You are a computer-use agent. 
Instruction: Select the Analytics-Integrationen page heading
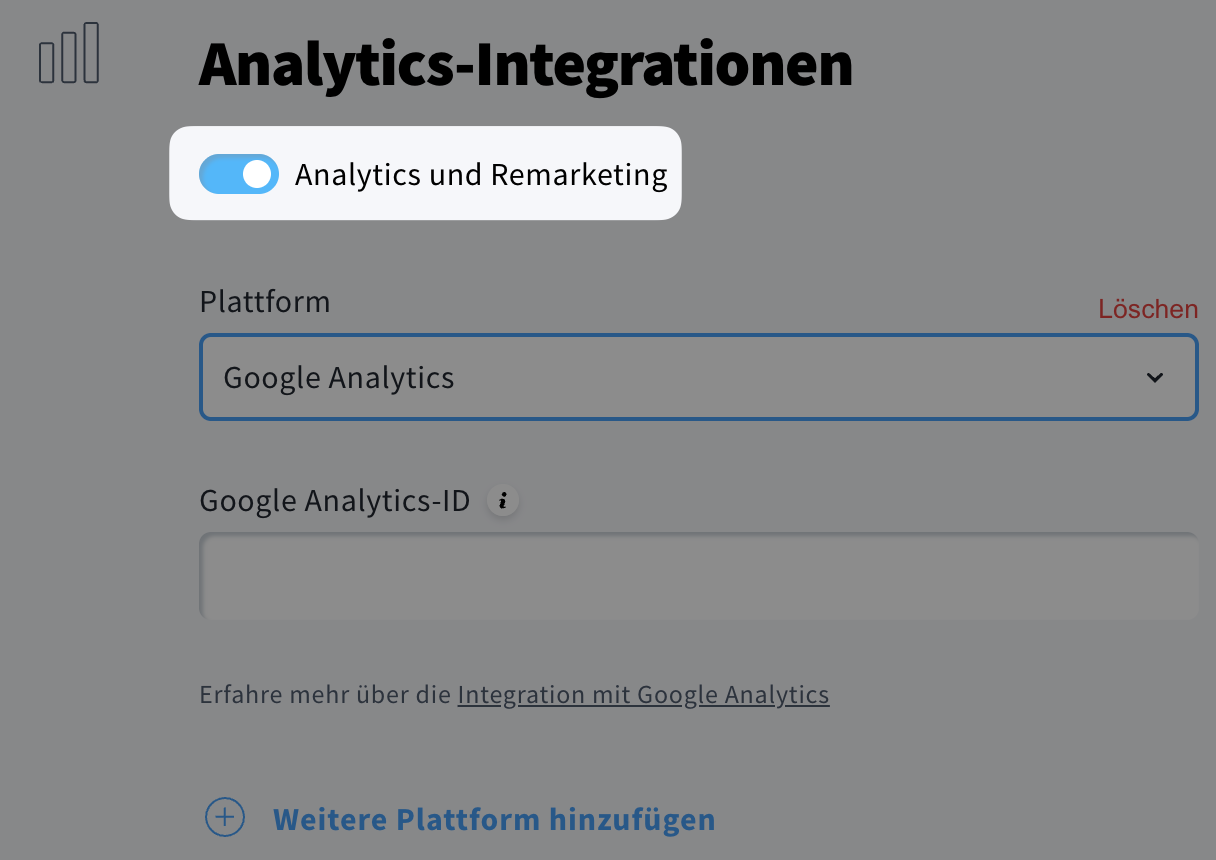click(x=528, y=64)
